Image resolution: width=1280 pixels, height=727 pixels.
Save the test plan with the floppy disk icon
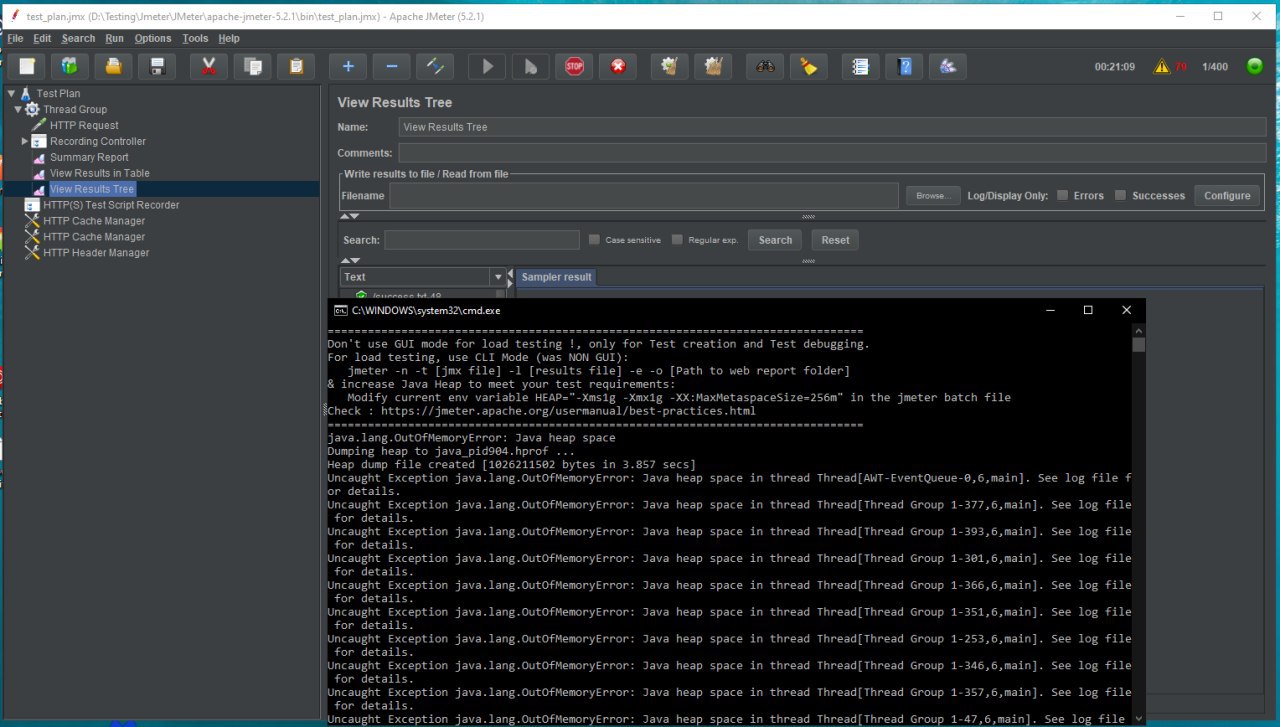pos(157,67)
